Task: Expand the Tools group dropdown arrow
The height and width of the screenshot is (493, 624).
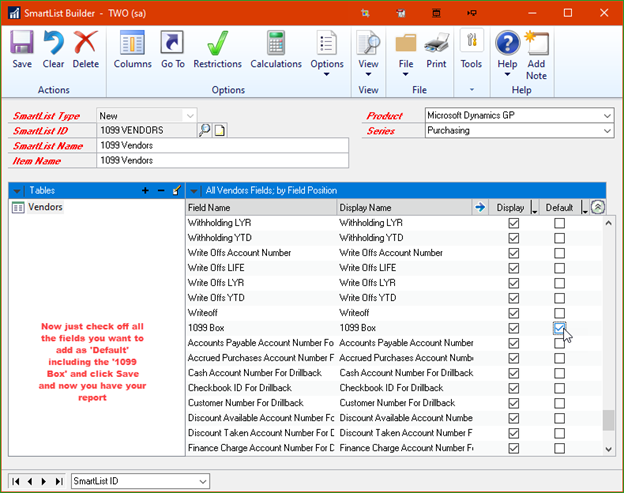Action: [x=472, y=90]
